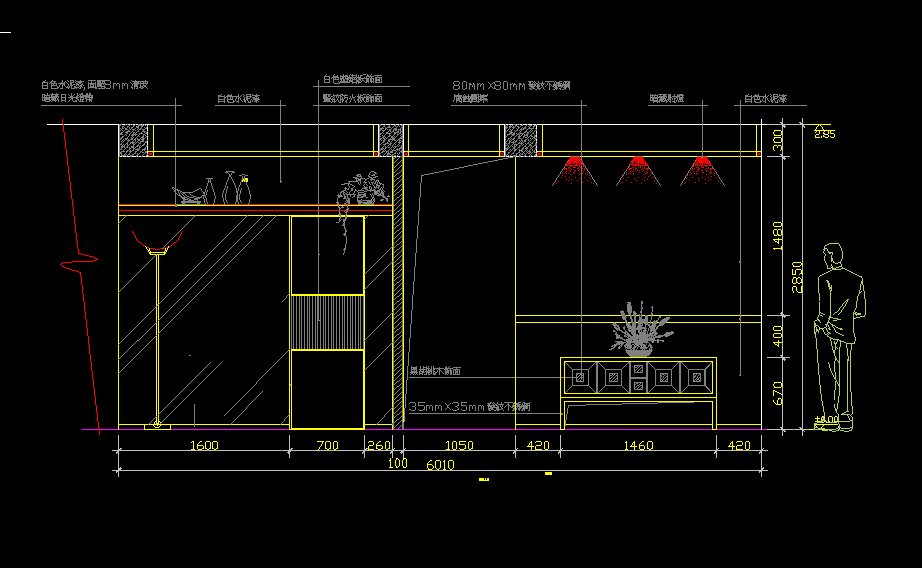Click the 2850 vertical dimension text
922x568 pixels.
point(797,278)
